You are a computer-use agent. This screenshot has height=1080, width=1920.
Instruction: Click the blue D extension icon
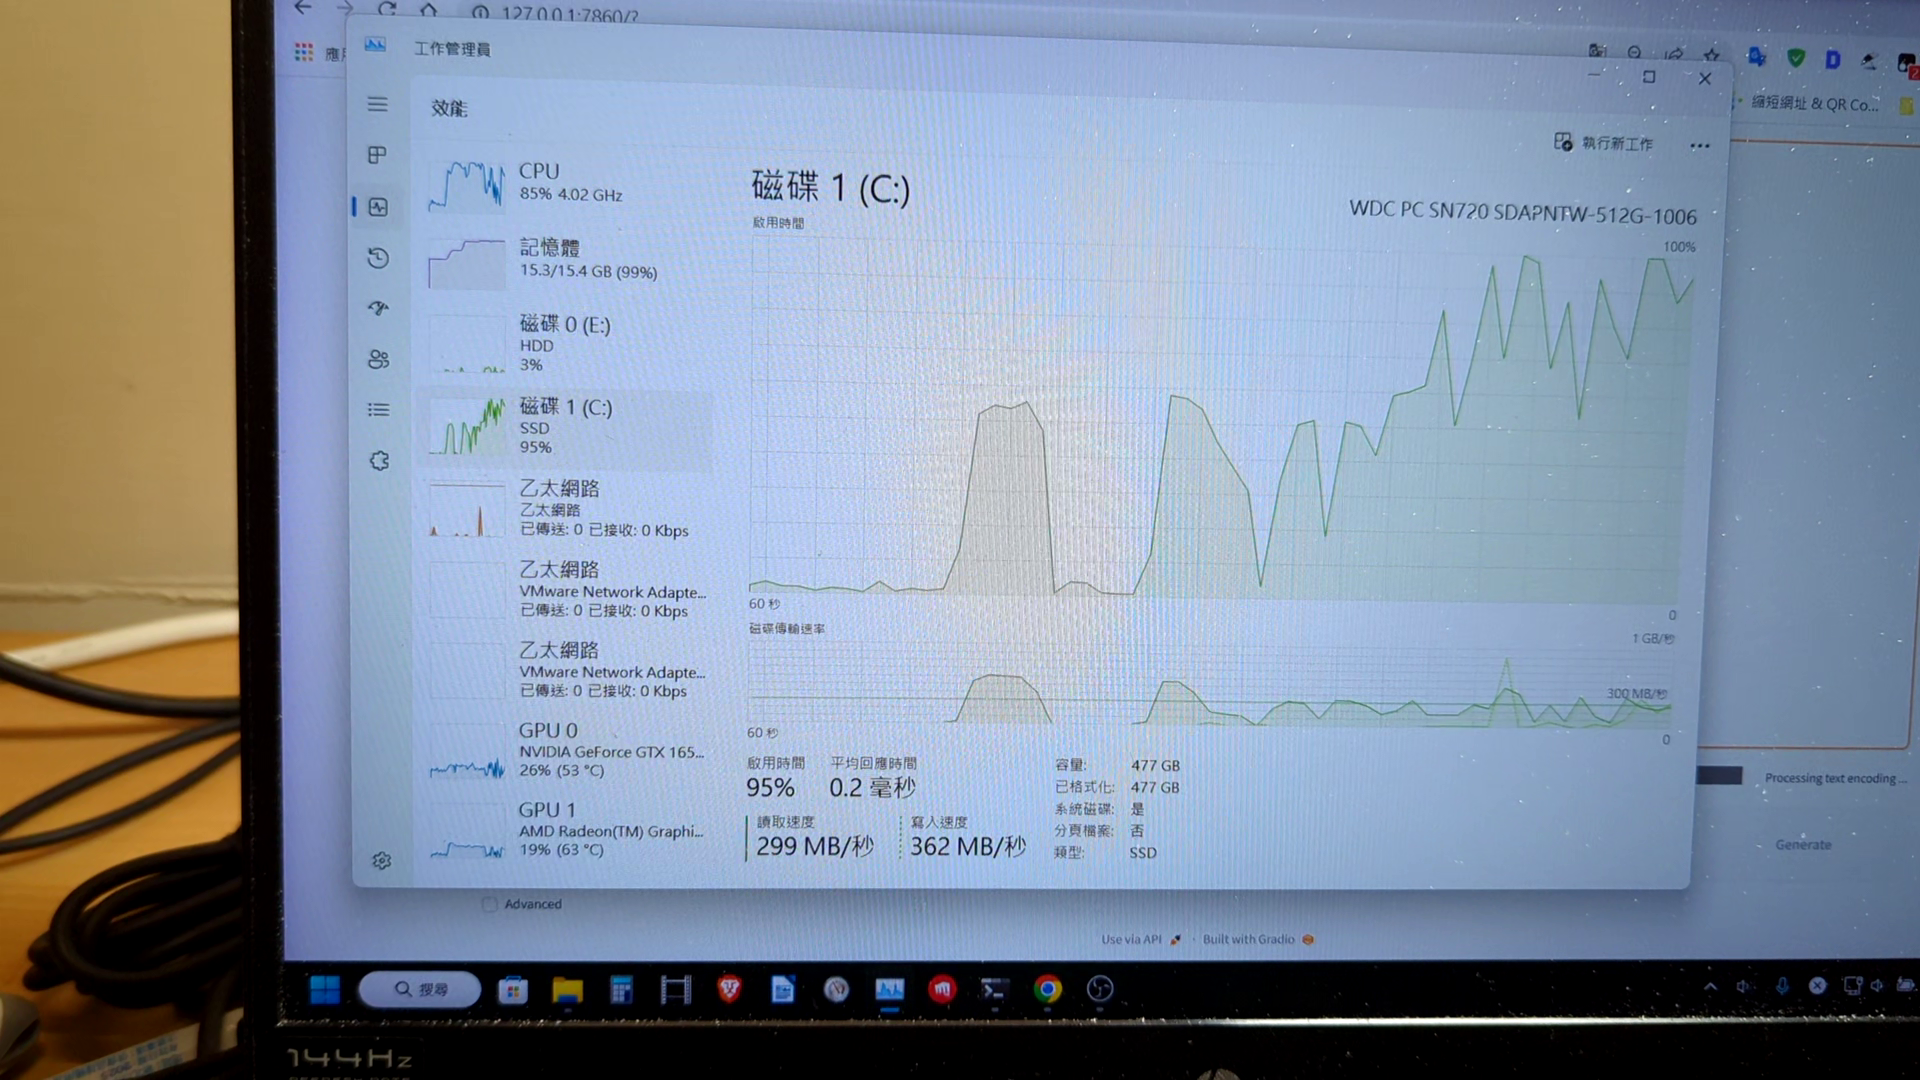tap(1832, 60)
